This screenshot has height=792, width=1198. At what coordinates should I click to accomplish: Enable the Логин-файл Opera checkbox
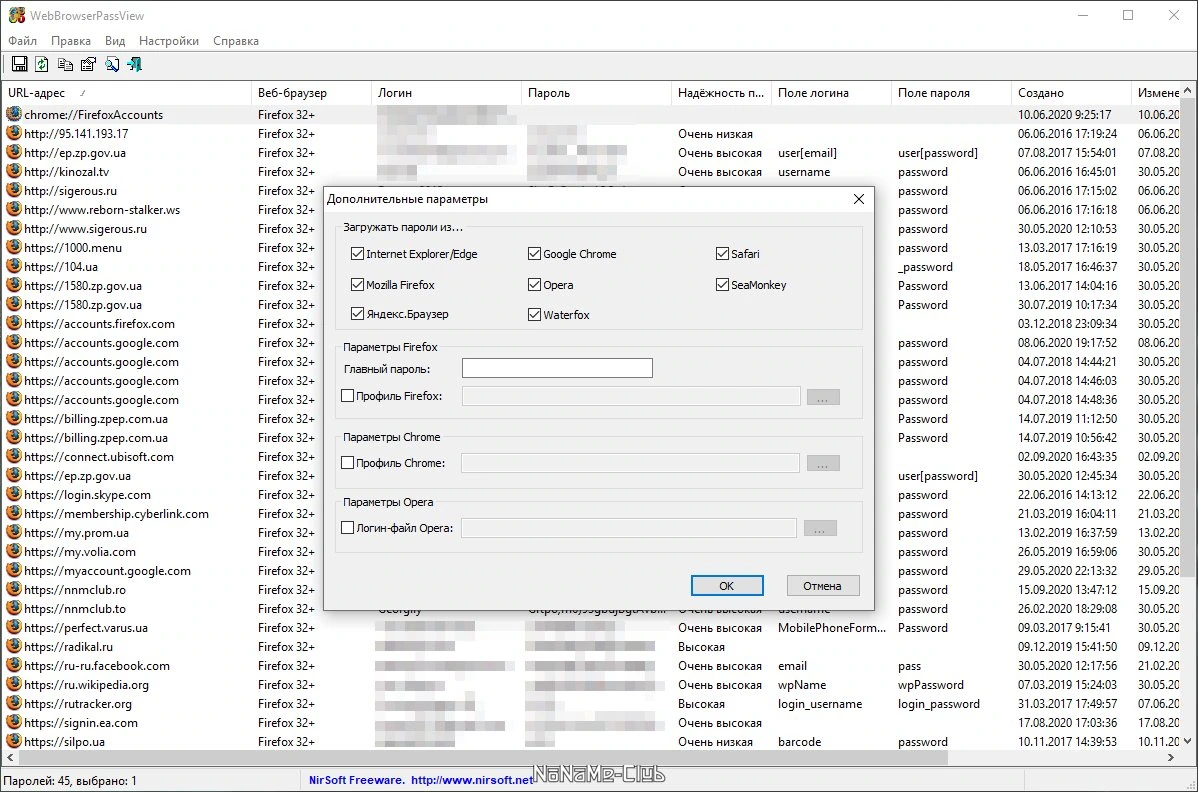pos(348,528)
